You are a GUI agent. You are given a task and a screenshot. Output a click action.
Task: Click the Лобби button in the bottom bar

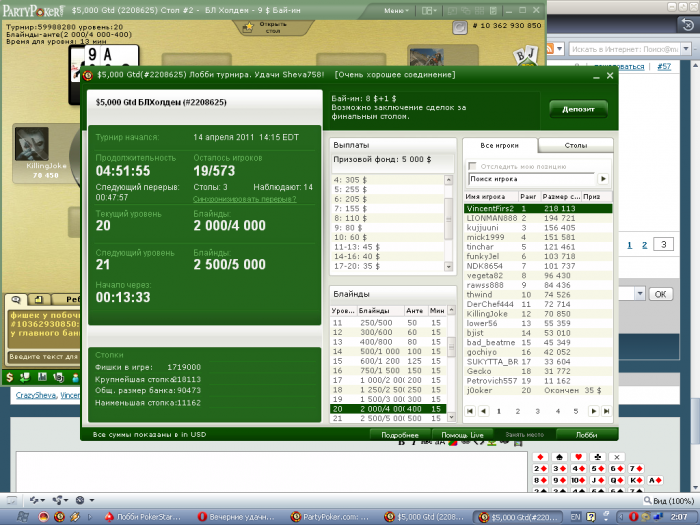[x=586, y=435]
